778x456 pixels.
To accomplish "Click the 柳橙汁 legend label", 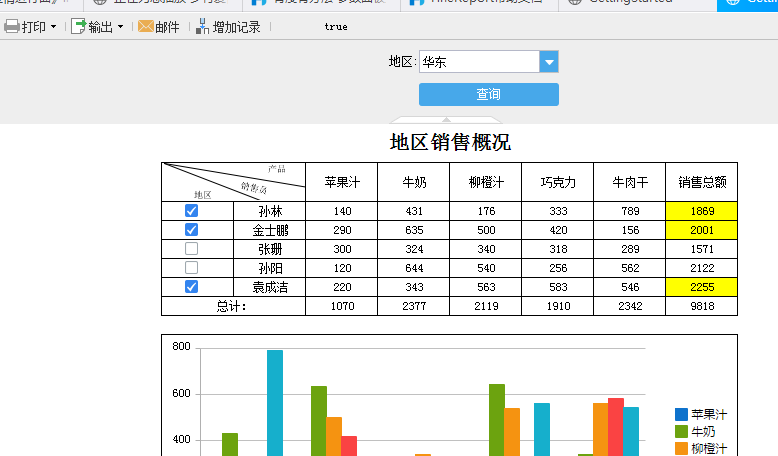I will pyautogui.click(x=709, y=449).
